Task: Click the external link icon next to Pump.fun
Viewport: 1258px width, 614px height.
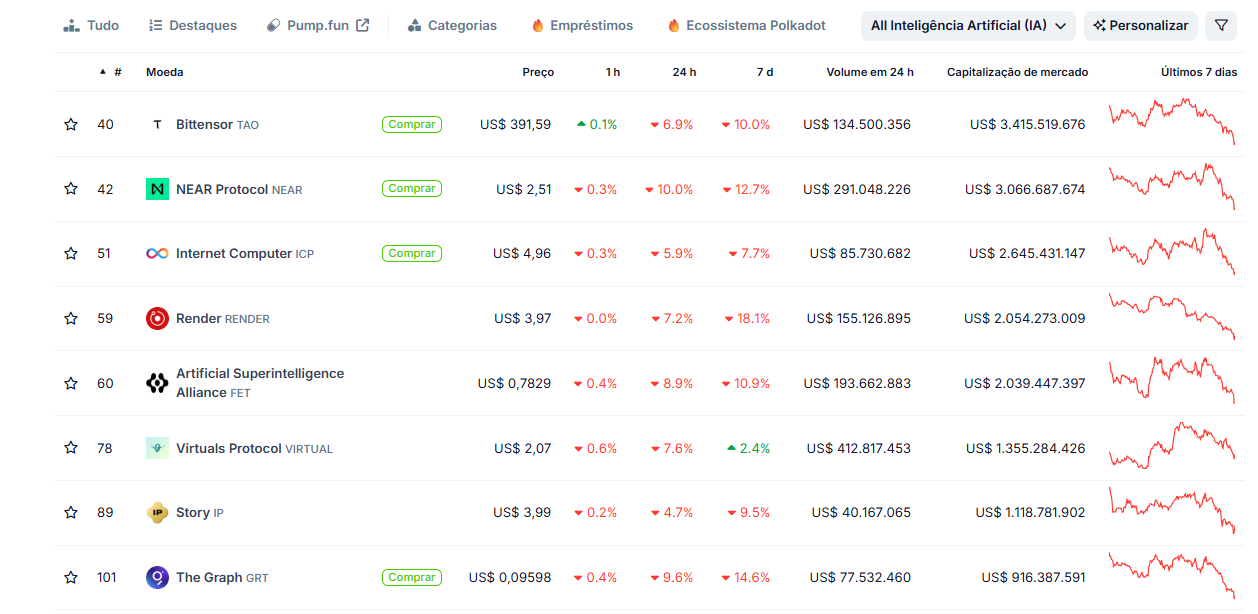Action: point(362,25)
